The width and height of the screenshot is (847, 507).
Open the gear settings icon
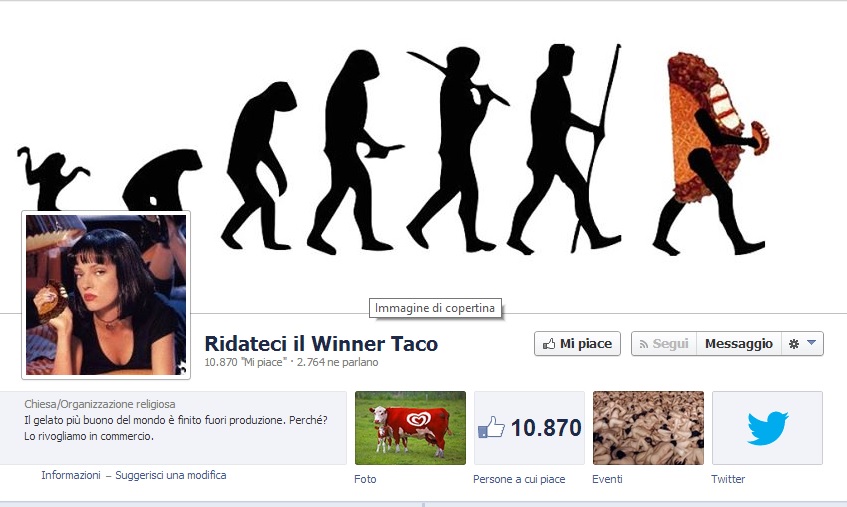794,344
